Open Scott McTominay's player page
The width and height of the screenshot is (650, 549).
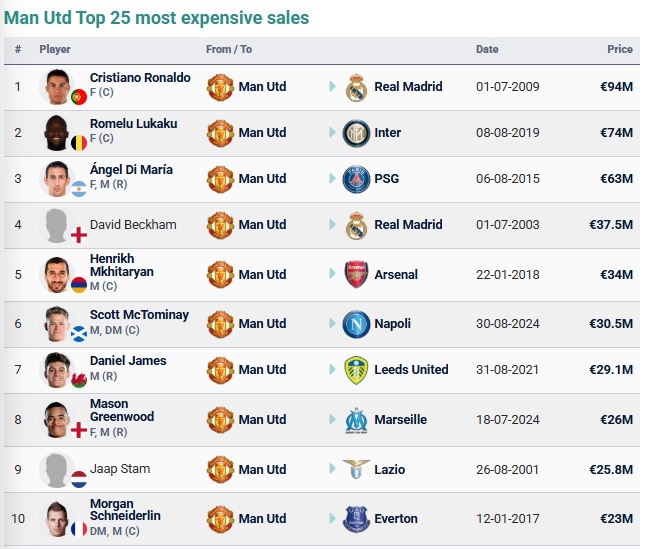139,315
